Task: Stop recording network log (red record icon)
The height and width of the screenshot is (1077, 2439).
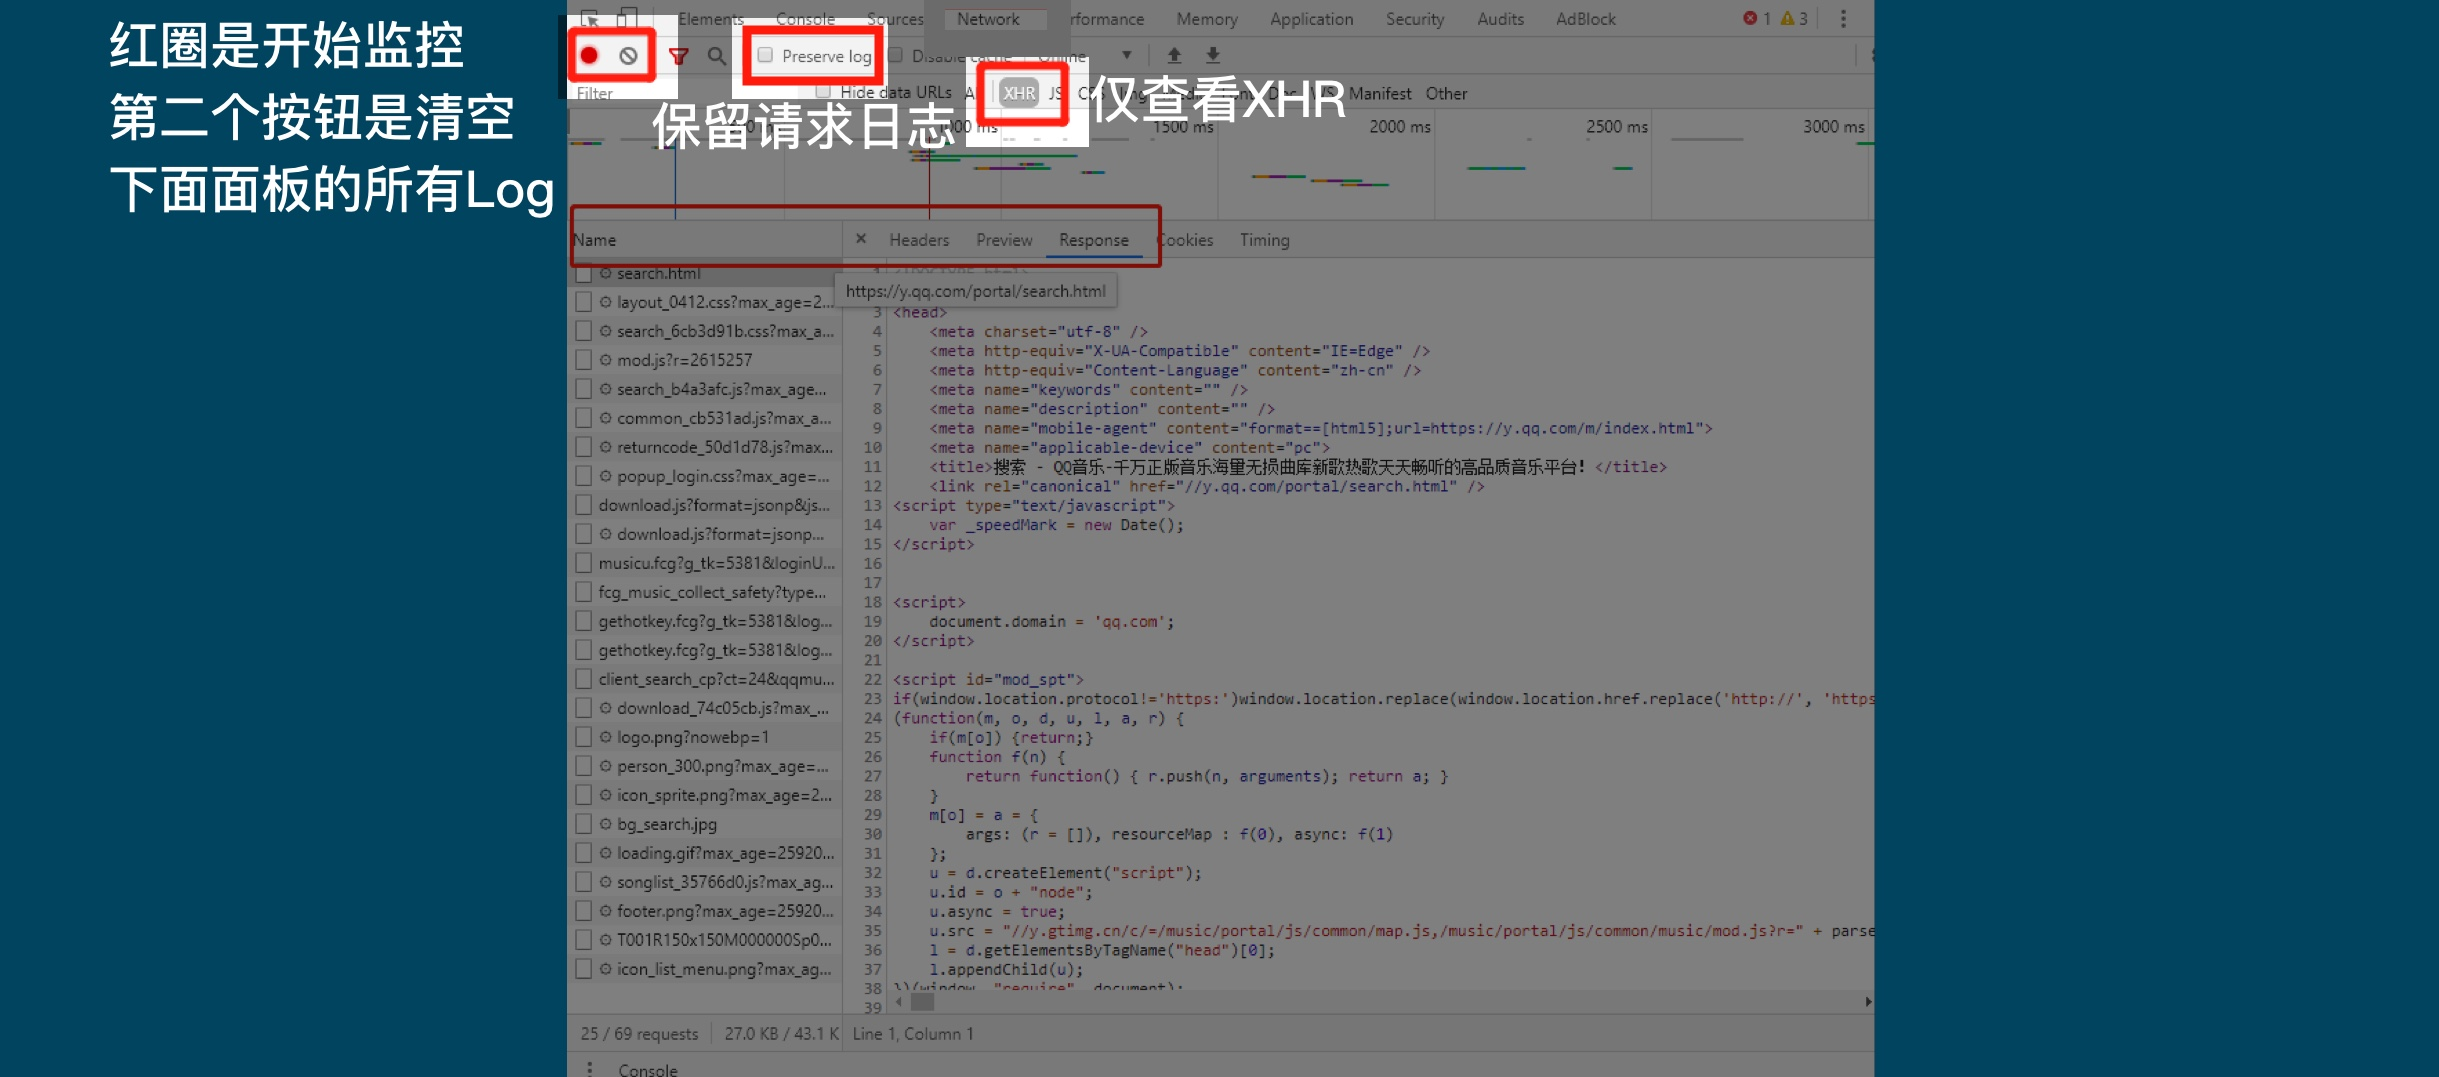Action: coord(591,56)
